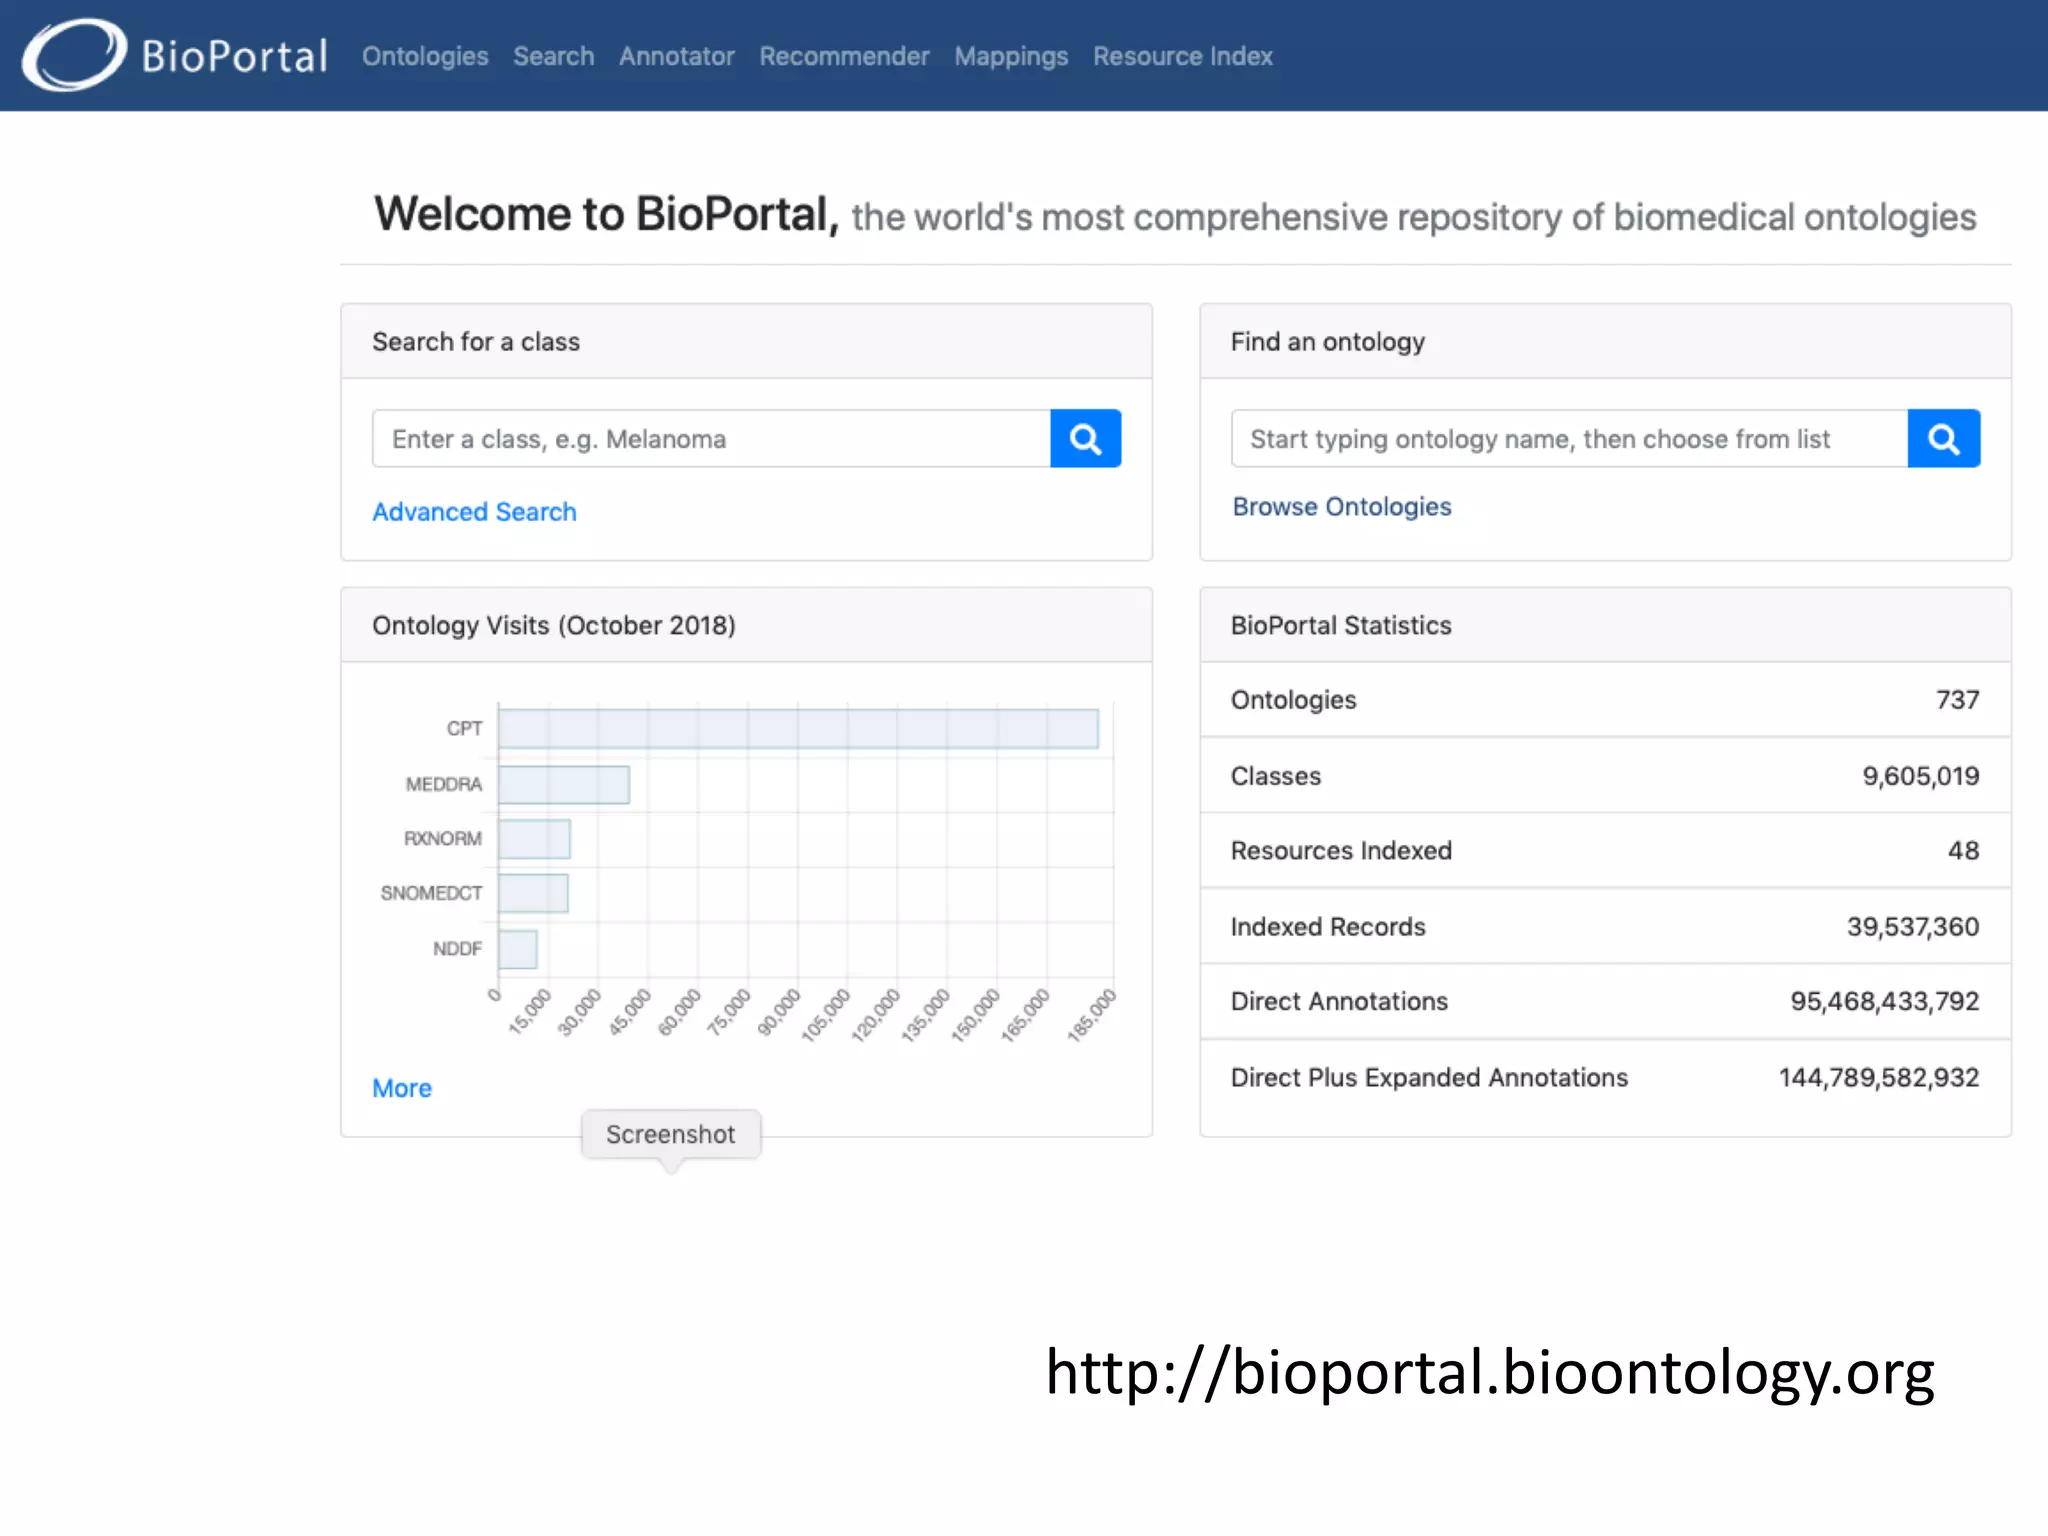Click the Indexed Records row label
This screenshot has width=2048, height=1536.
pyautogui.click(x=1328, y=927)
